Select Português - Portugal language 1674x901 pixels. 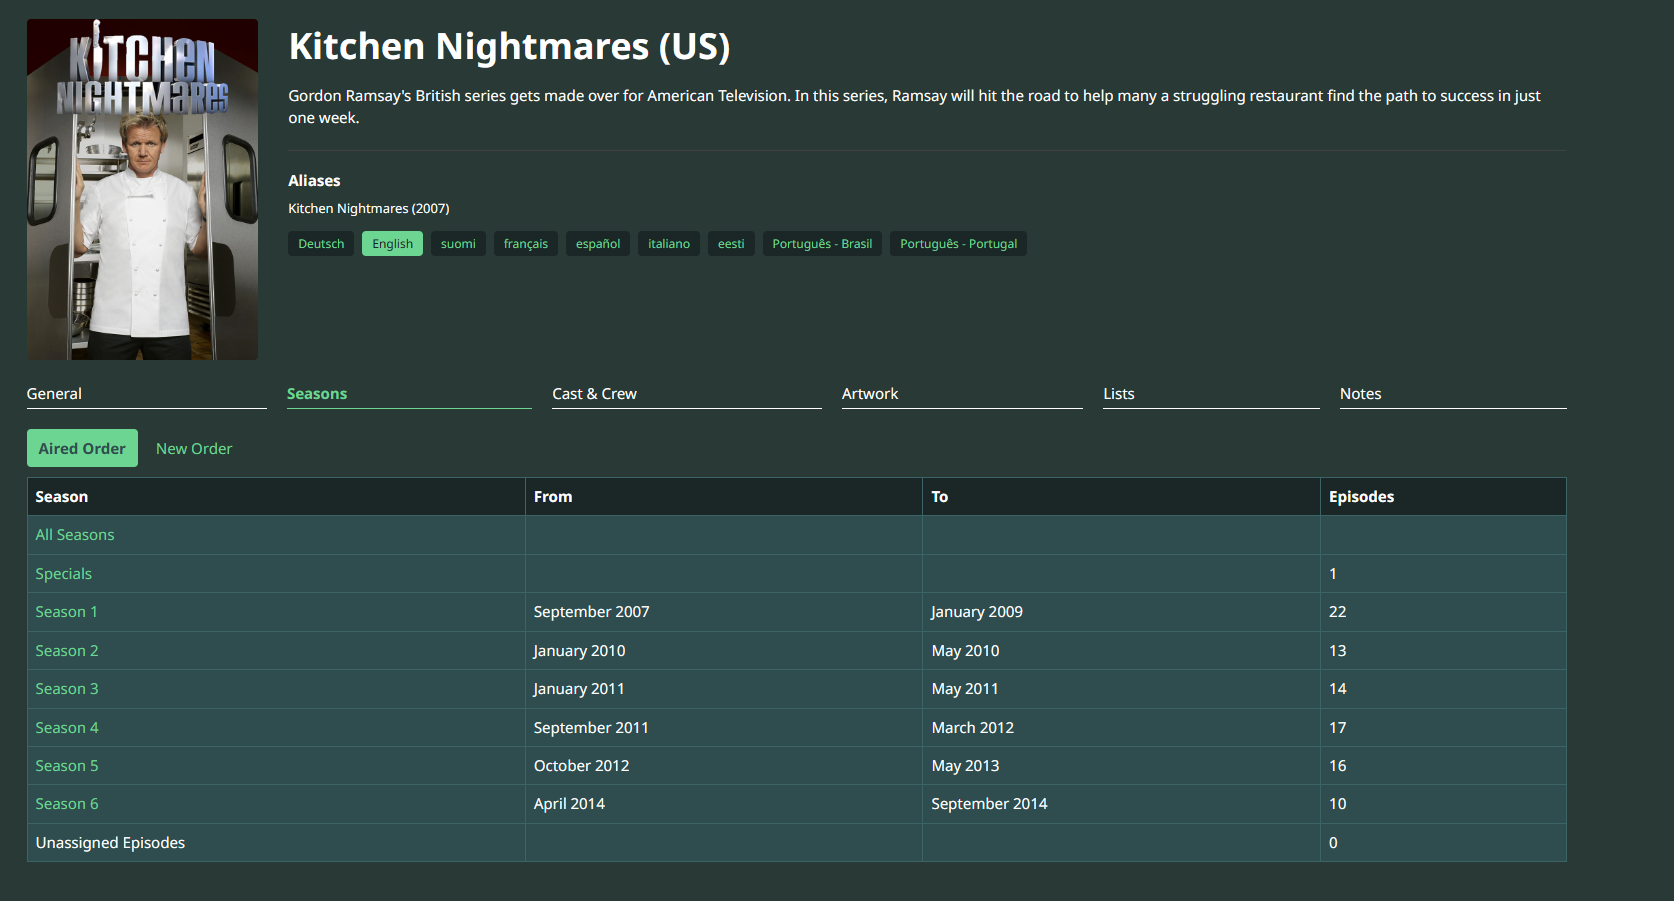pyautogui.click(x=958, y=244)
